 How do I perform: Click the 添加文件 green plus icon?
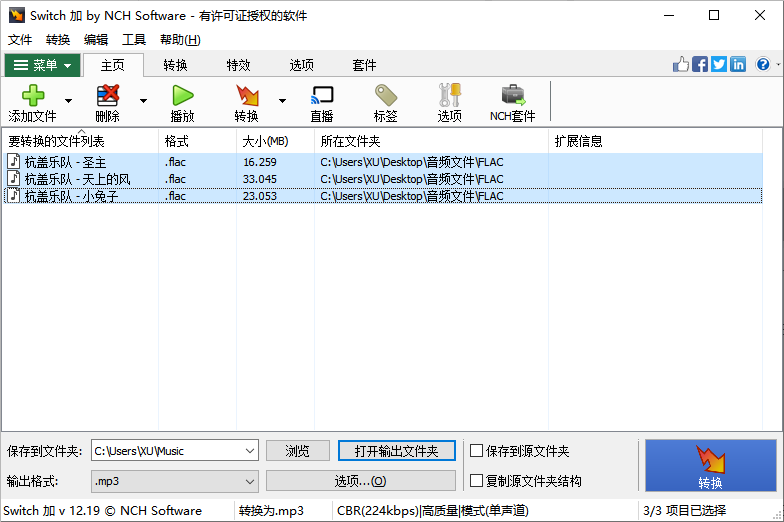click(33, 95)
